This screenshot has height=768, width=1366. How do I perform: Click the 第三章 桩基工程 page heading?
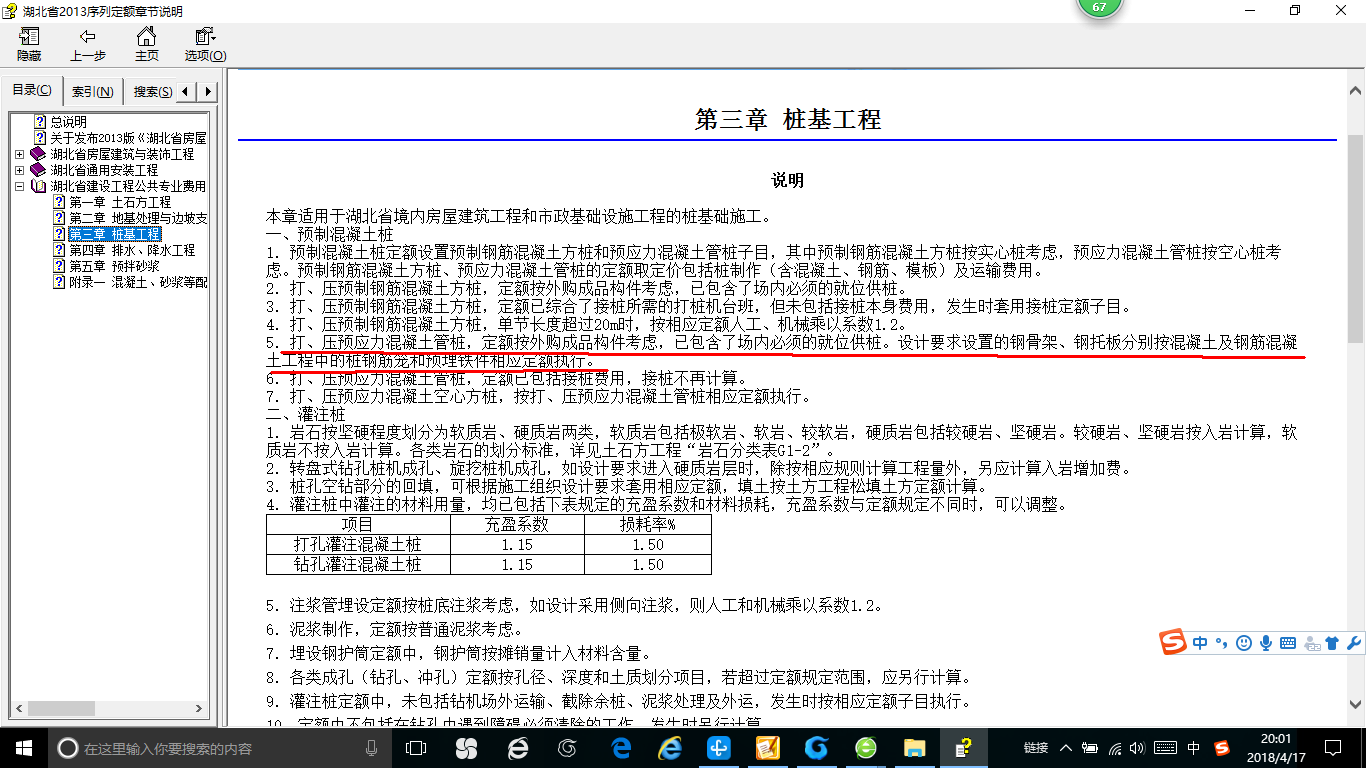(787, 120)
